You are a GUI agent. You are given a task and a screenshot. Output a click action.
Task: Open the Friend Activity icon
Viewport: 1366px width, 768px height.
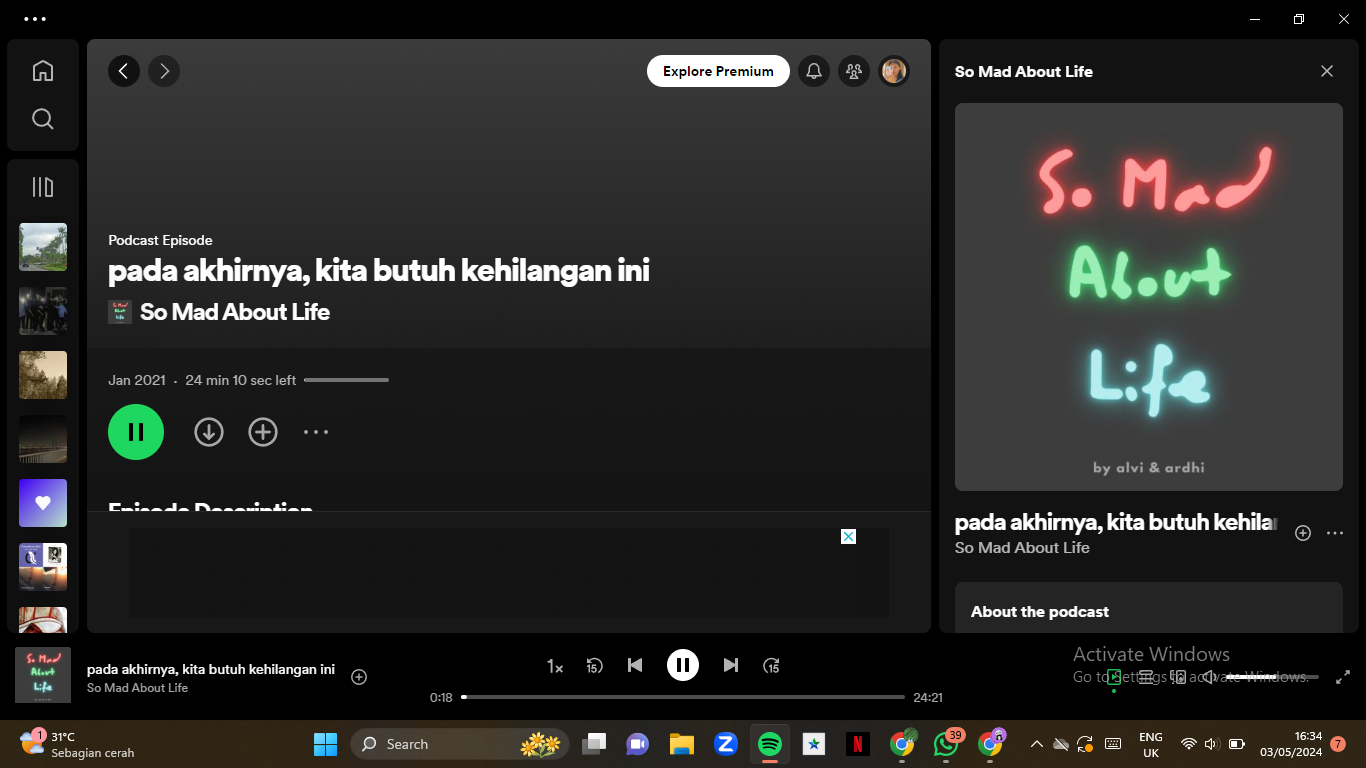click(854, 71)
